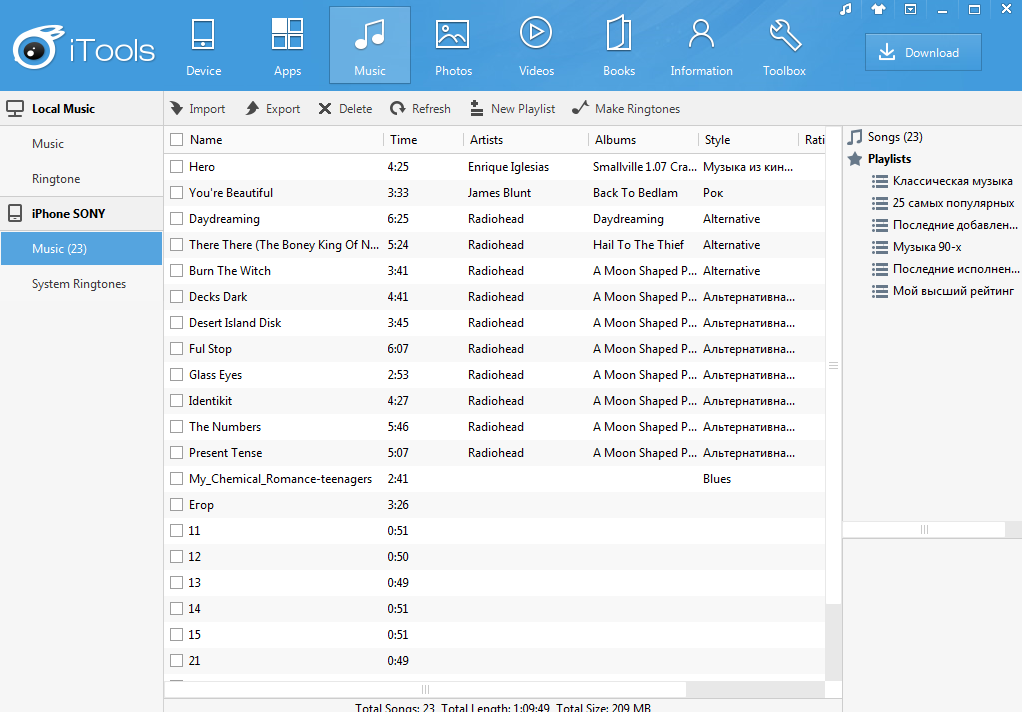Open the Device section icon

(x=203, y=35)
